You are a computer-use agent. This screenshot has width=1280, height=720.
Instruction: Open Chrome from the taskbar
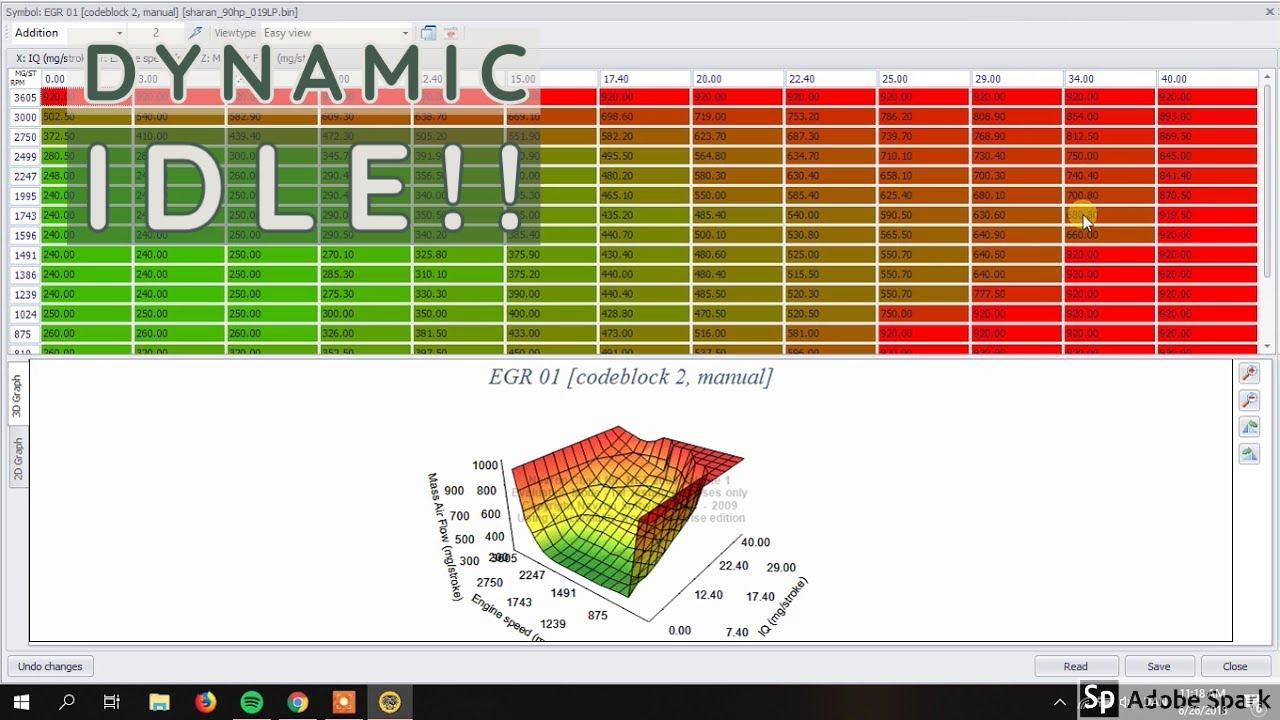tap(298, 702)
